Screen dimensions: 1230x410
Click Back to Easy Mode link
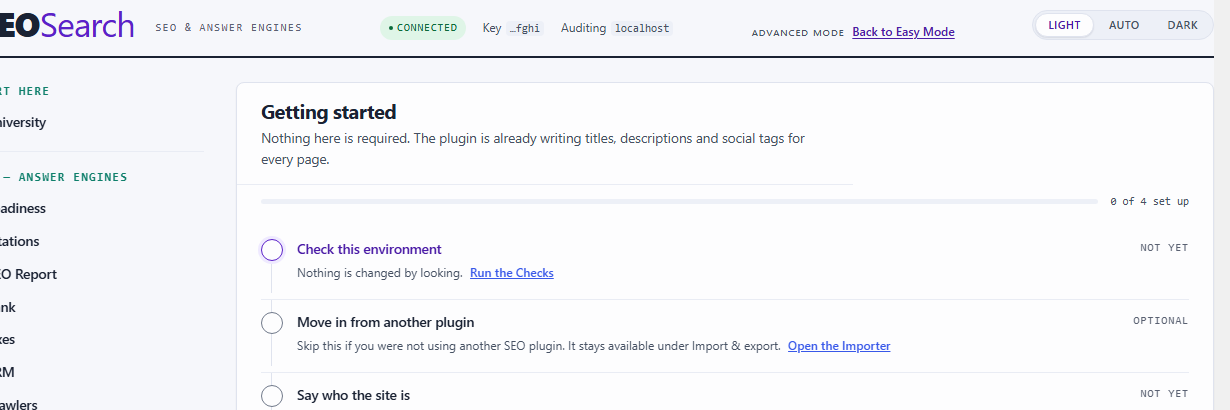pyautogui.click(x=903, y=32)
